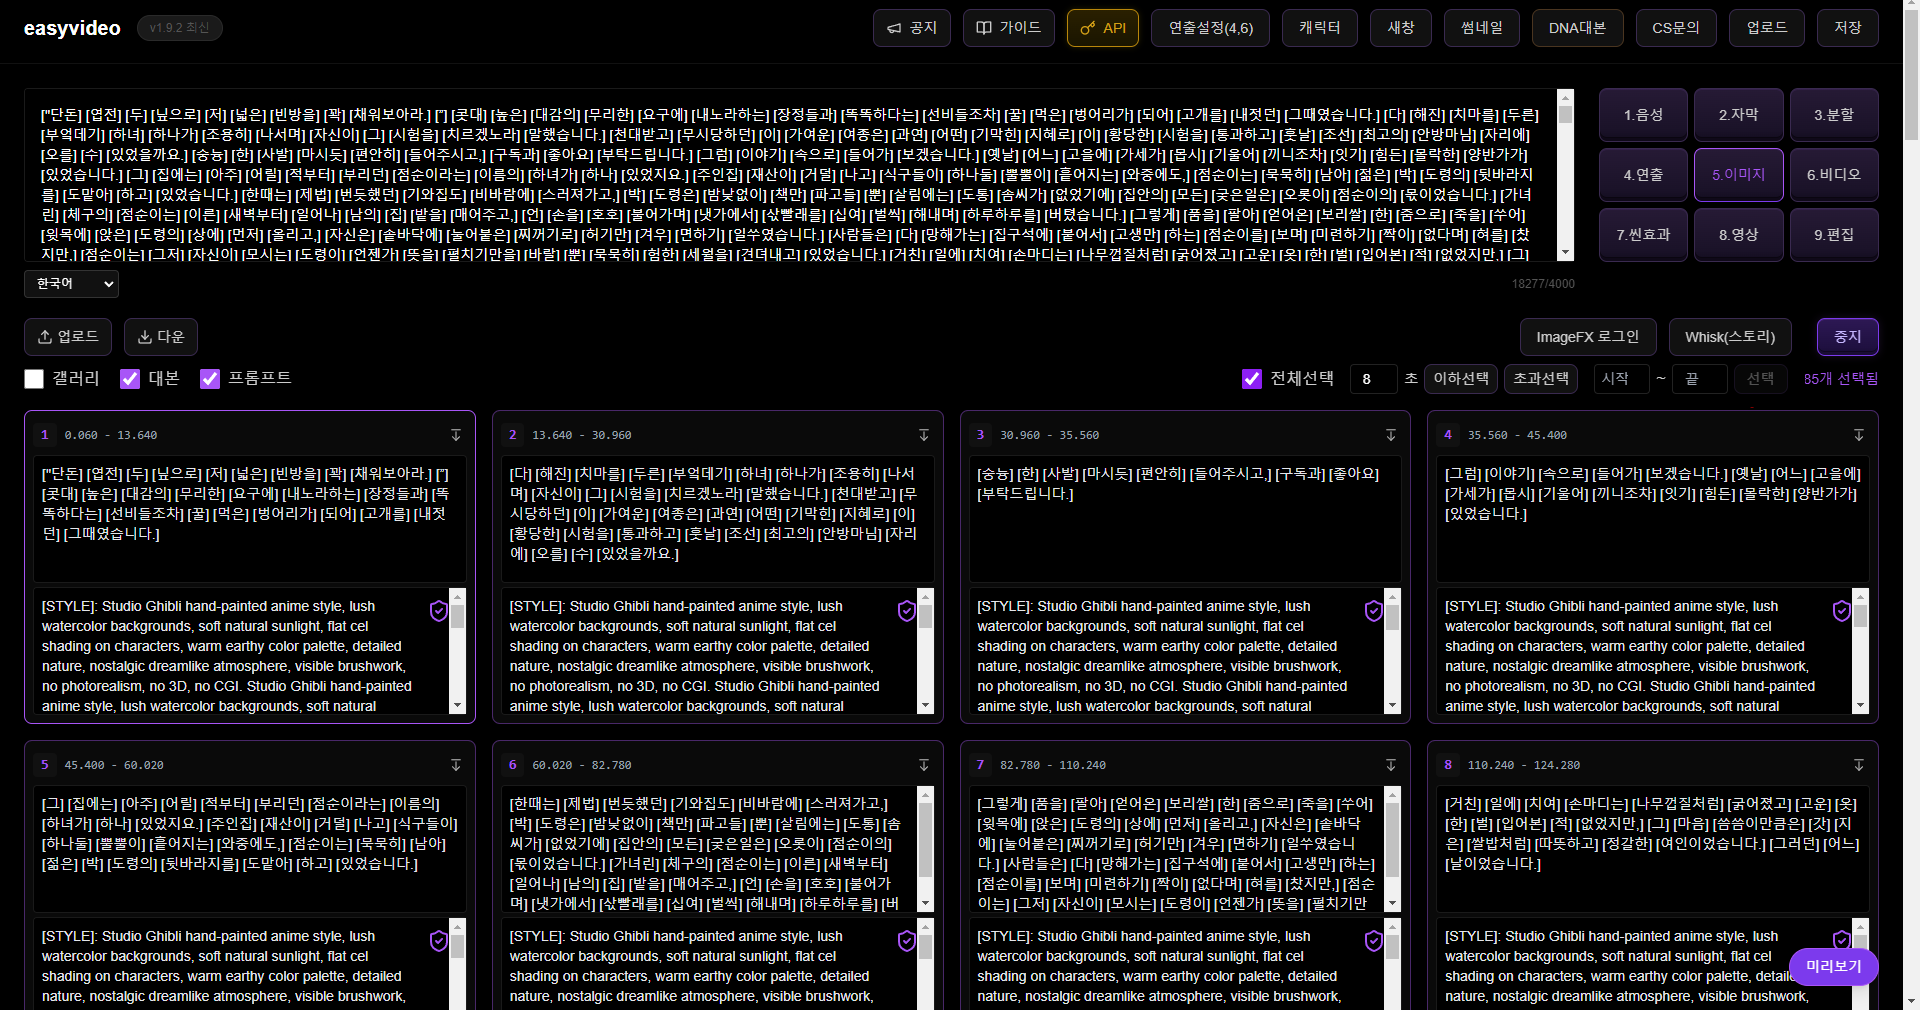Click the ImageFX 로그인 button

[x=1587, y=337]
